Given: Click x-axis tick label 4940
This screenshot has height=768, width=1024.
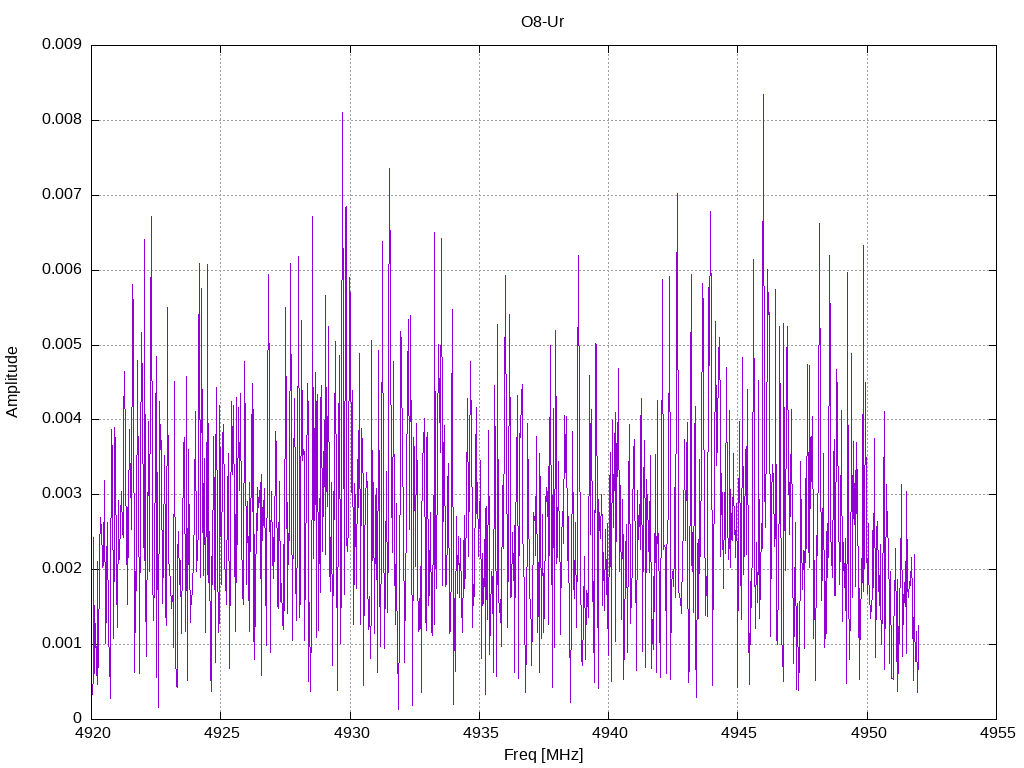Looking at the screenshot, I should tap(610, 733).
